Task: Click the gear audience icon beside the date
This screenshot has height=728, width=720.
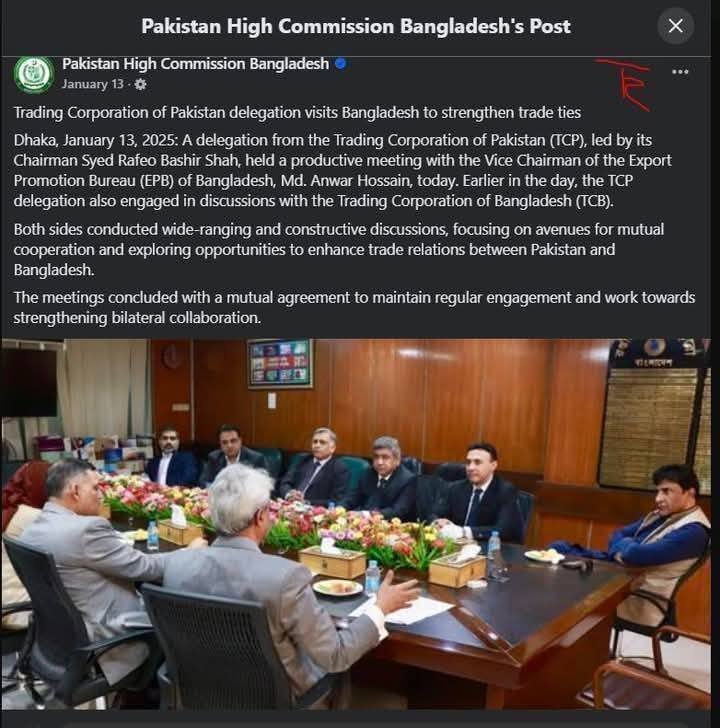Action: click(x=140, y=84)
